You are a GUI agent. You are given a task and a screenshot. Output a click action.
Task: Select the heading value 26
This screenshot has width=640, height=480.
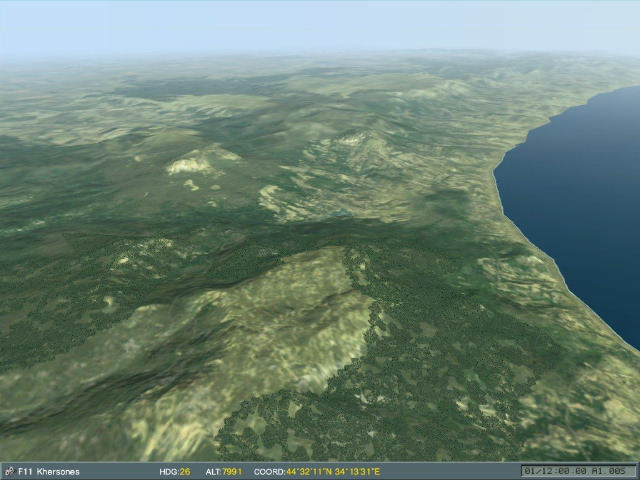pyautogui.click(x=185, y=471)
